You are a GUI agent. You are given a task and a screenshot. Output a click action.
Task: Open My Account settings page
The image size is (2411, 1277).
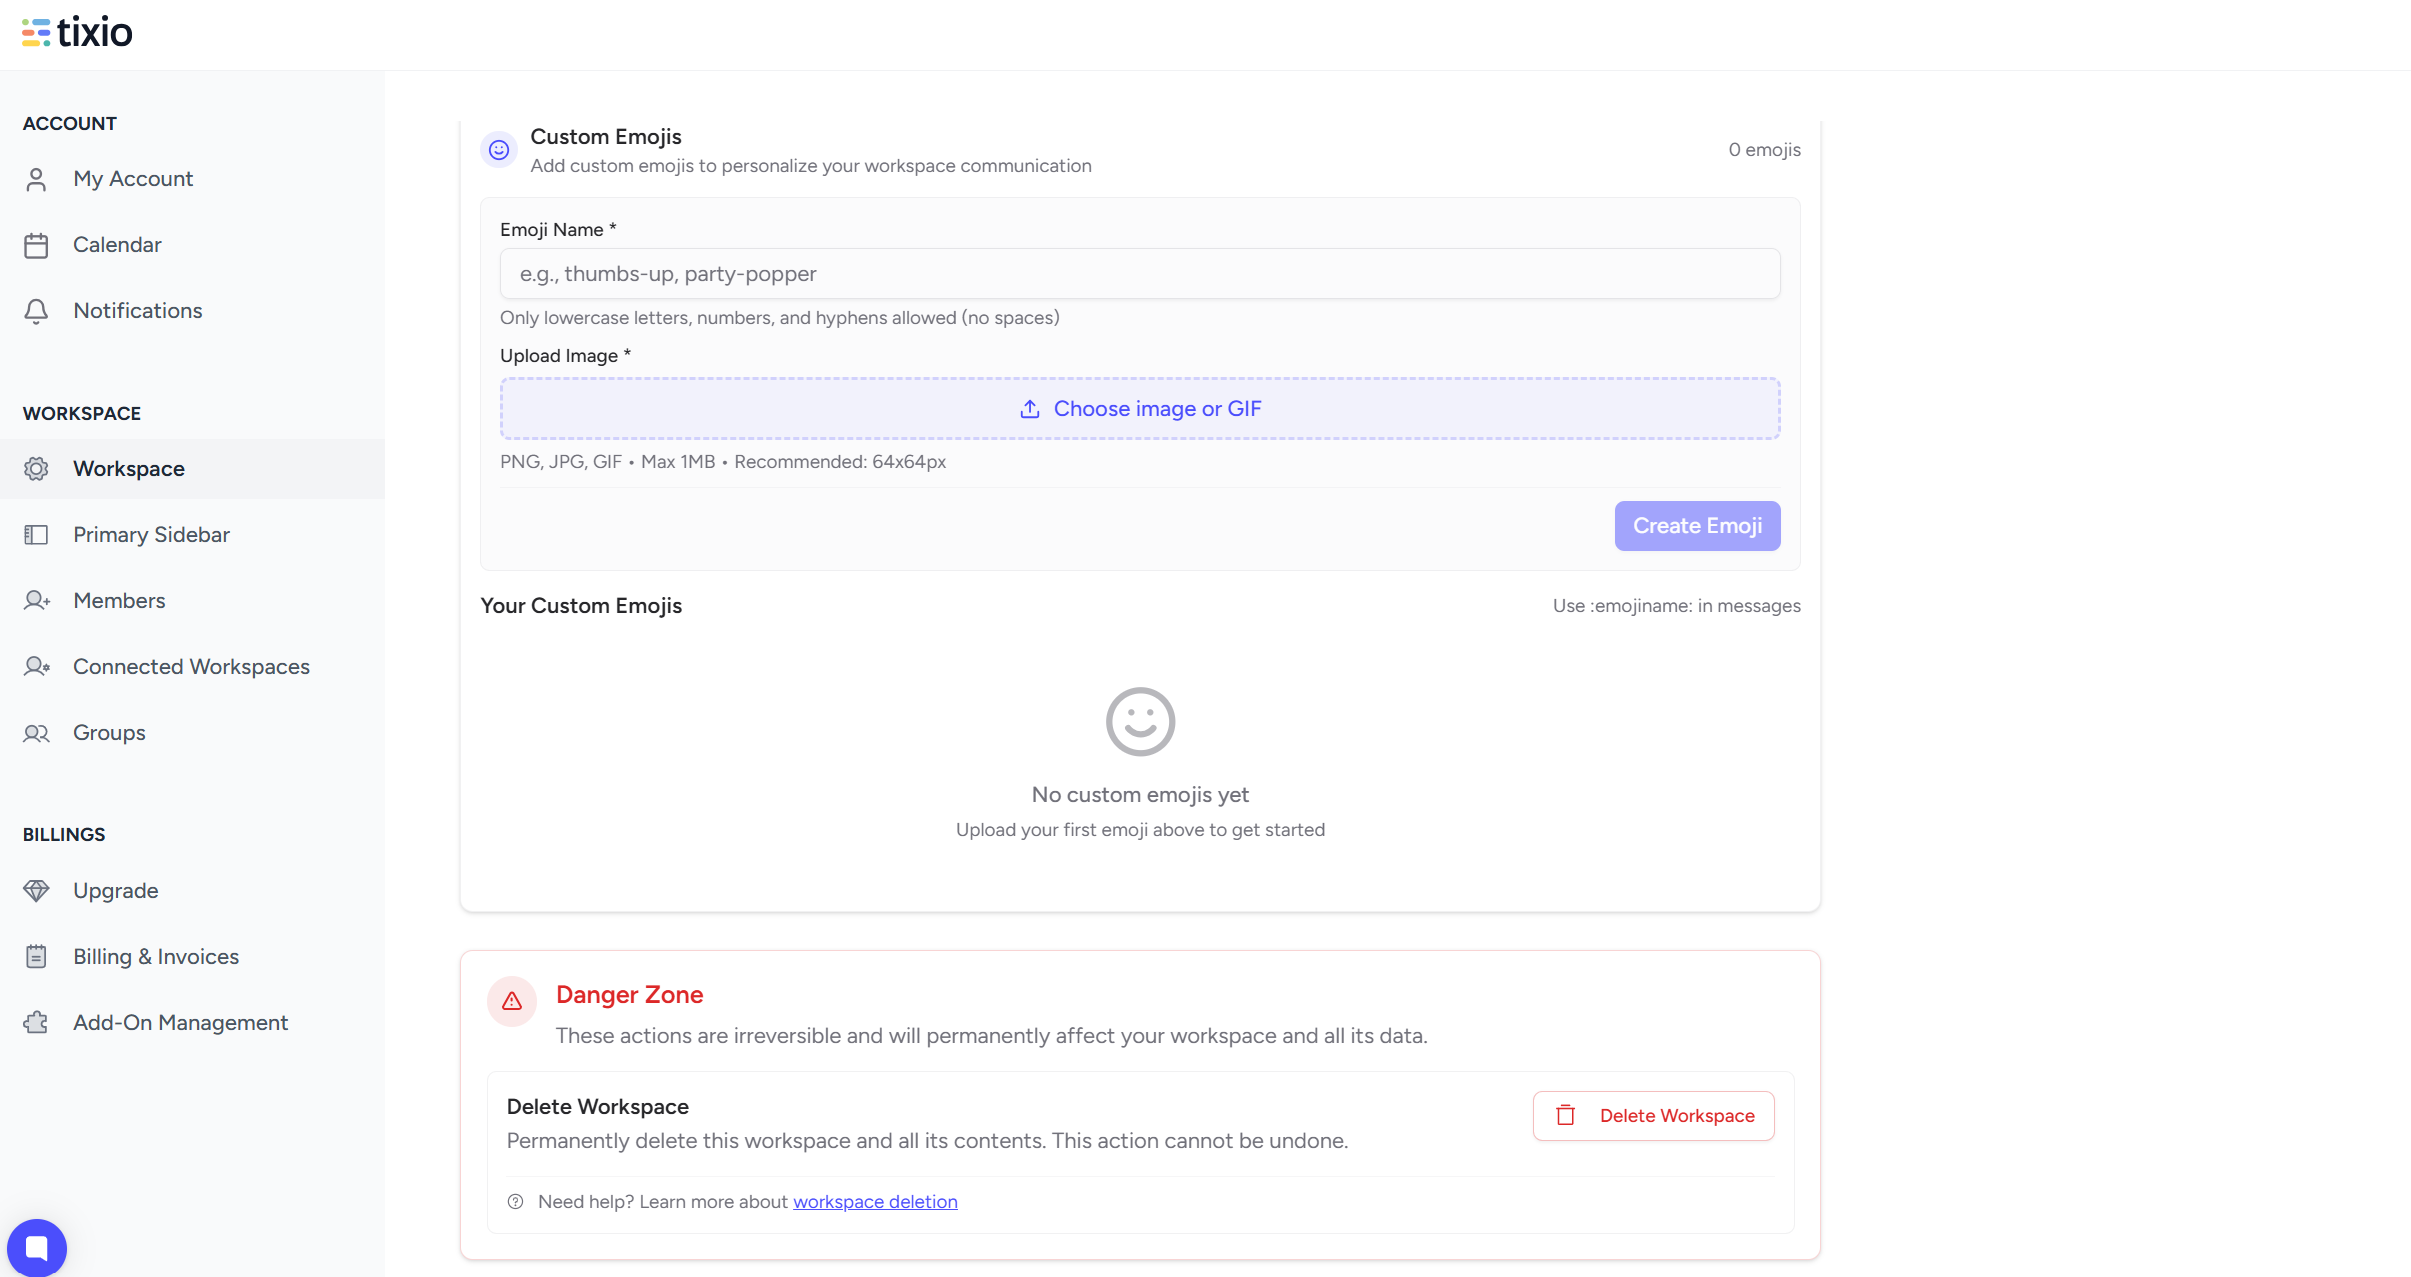click(133, 179)
